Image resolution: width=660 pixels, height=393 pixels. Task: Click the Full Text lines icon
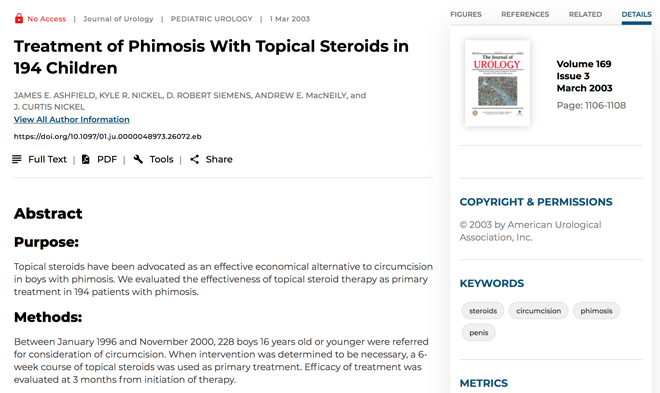(x=16, y=159)
